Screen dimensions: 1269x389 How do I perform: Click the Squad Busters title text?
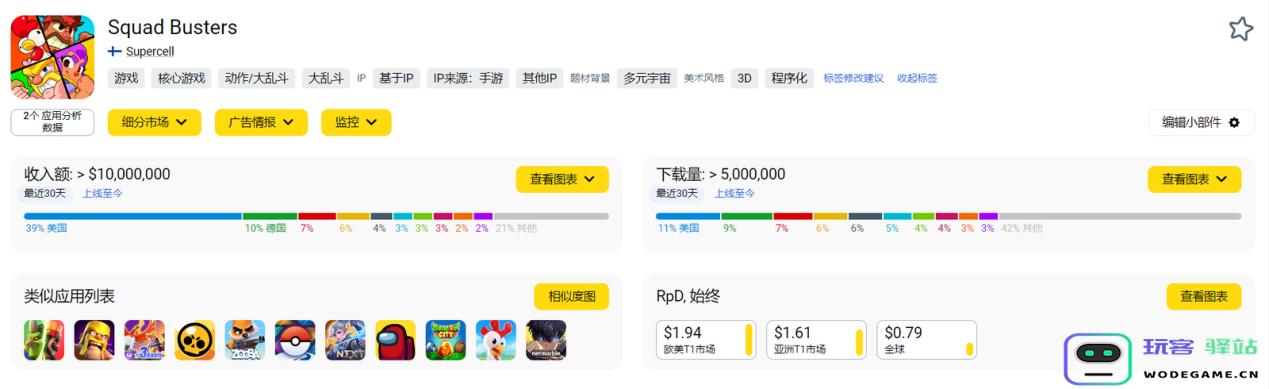tap(172, 27)
